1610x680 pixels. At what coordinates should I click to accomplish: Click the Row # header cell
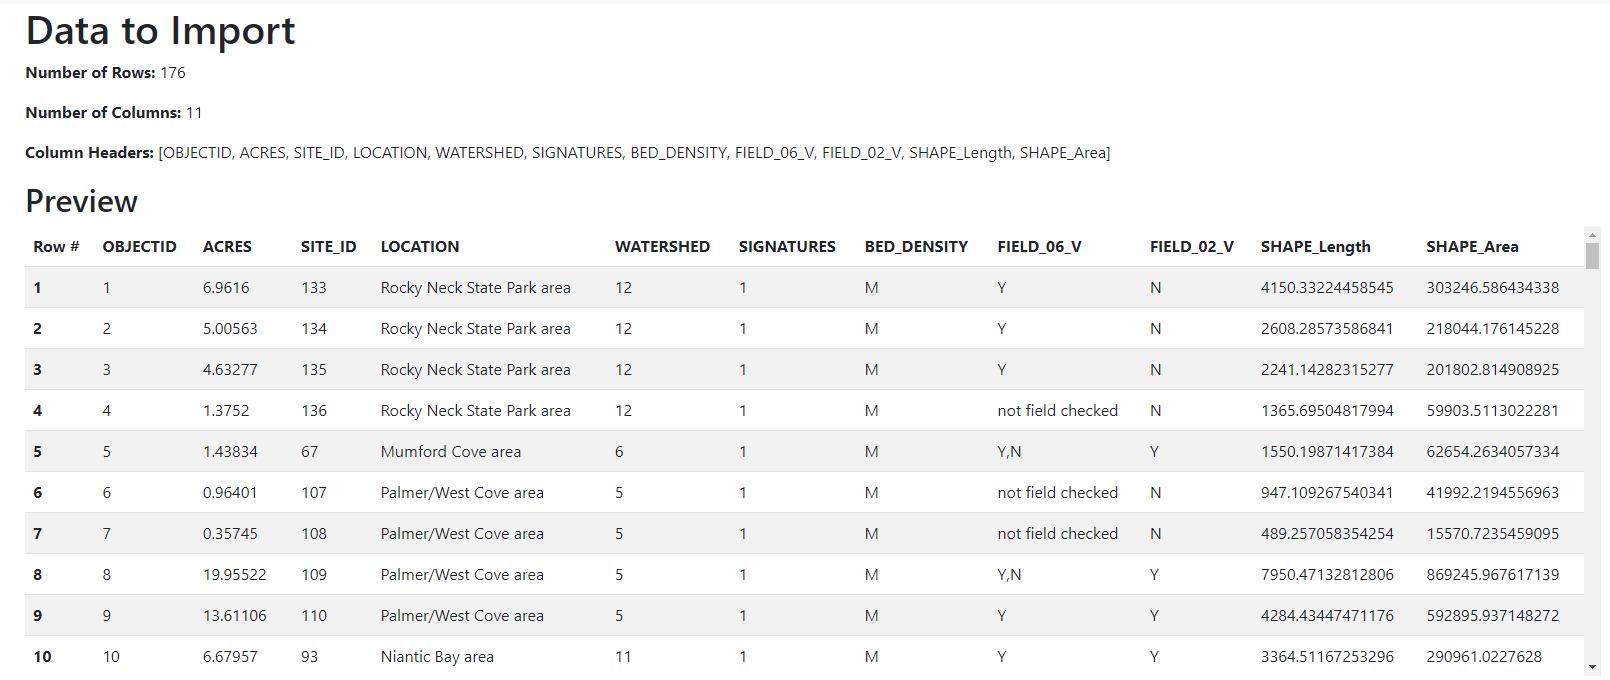pyautogui.click(x=55, y=246)
